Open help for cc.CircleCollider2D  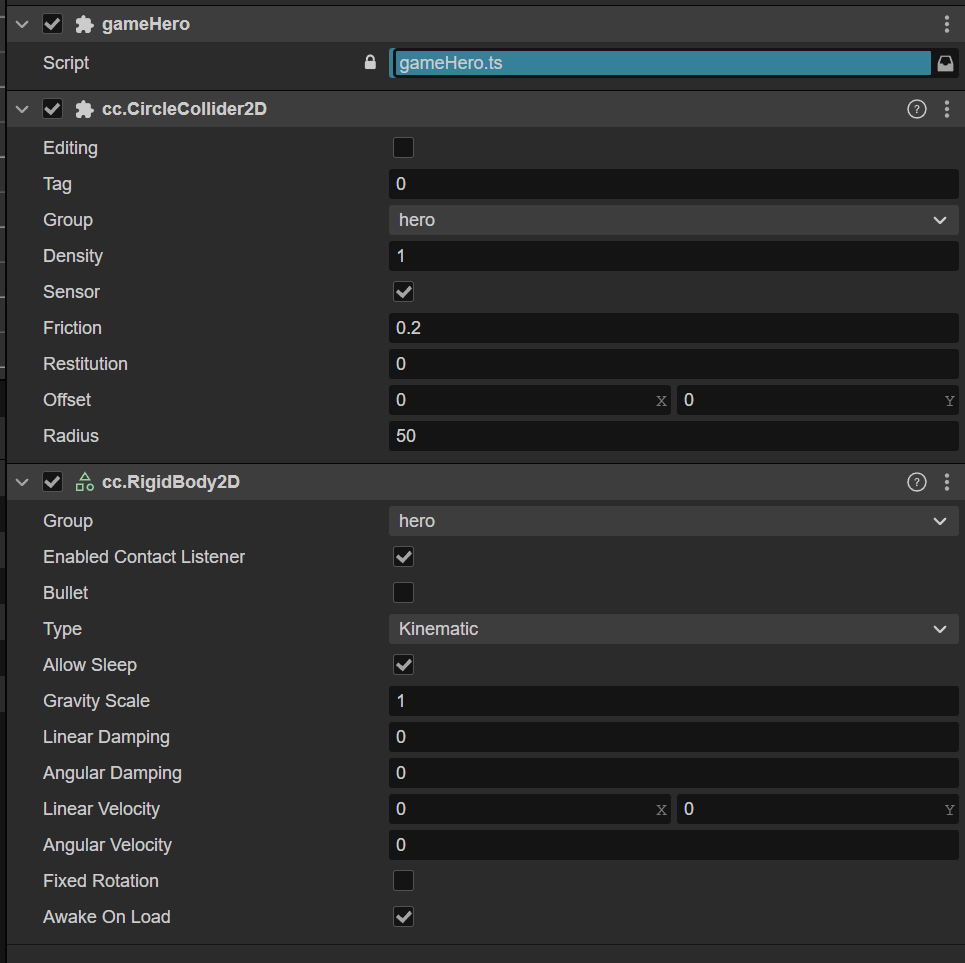click(916, 109)
